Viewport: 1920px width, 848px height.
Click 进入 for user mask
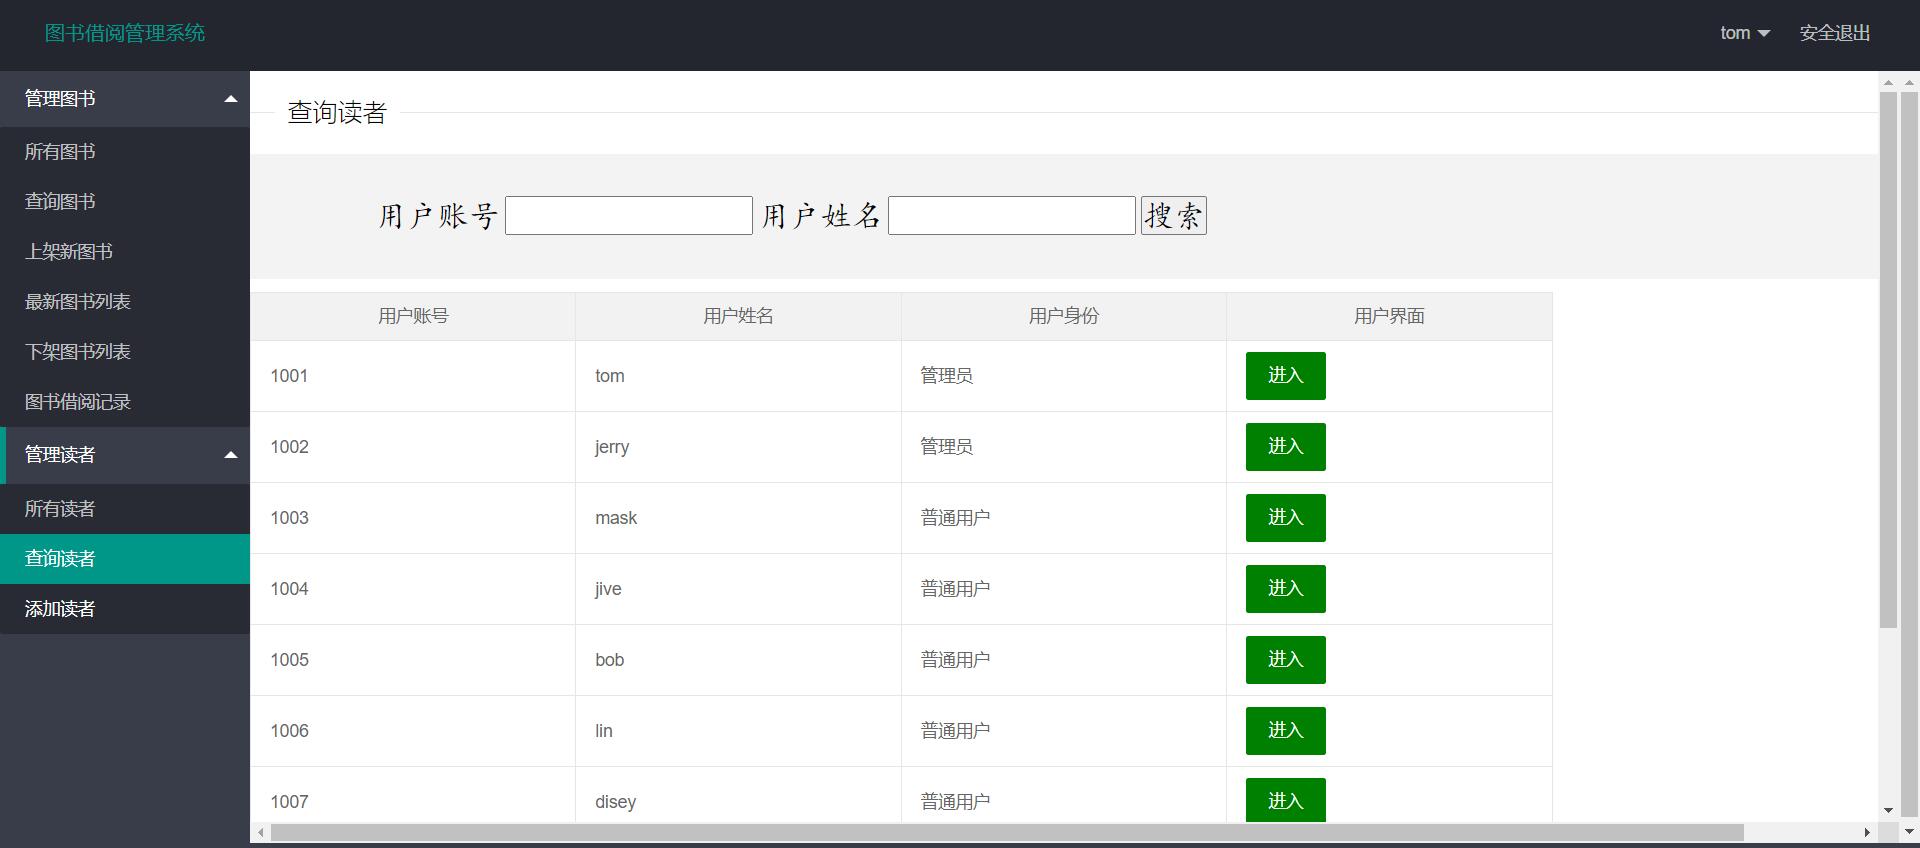[x=1286, y=518]
